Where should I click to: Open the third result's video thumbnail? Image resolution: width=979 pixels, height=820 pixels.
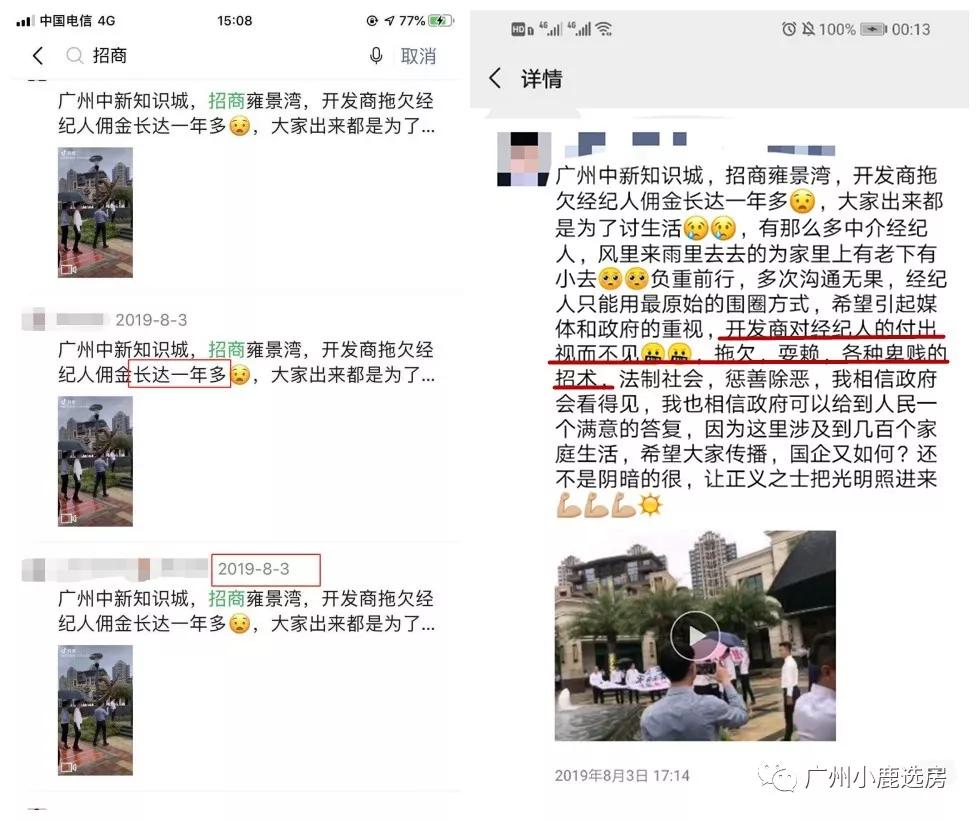pos(96,710)
